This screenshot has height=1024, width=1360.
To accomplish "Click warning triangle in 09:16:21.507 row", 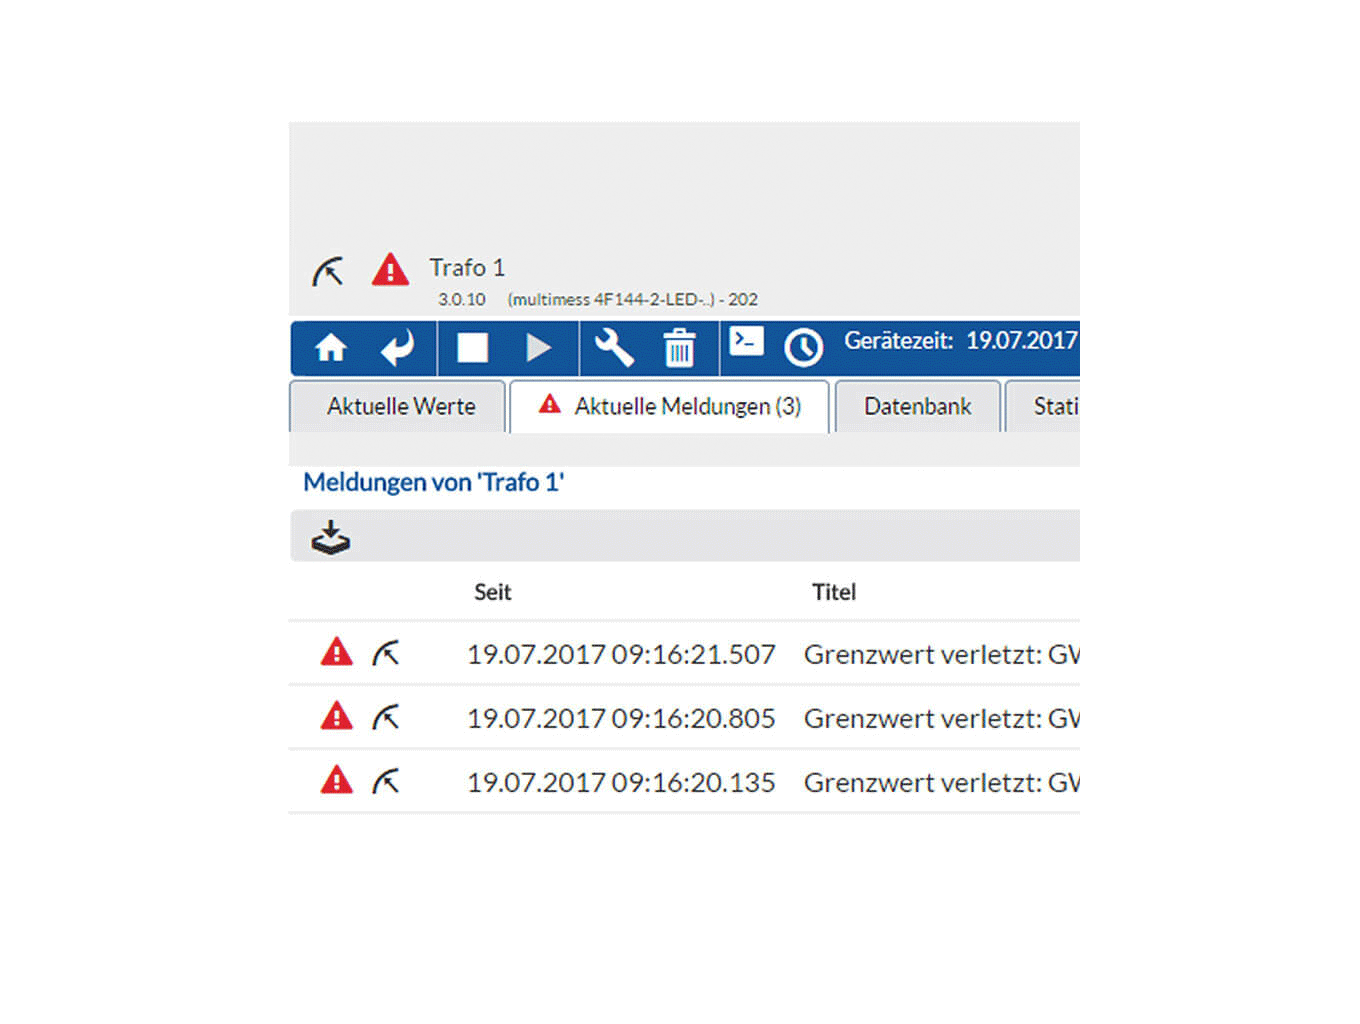I will point(337,652).
